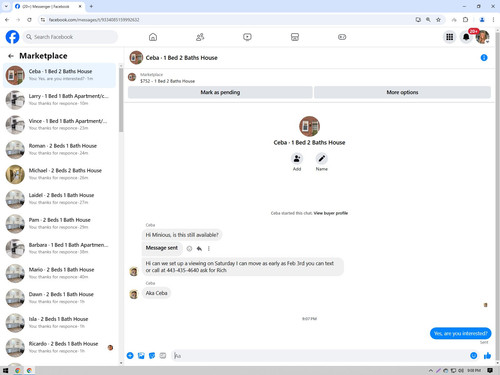Open the Laidel 2 Beds 1 Bath conversation
This screenshot has height=375, width=500.
pyautogui.click(x=59, y=199)
